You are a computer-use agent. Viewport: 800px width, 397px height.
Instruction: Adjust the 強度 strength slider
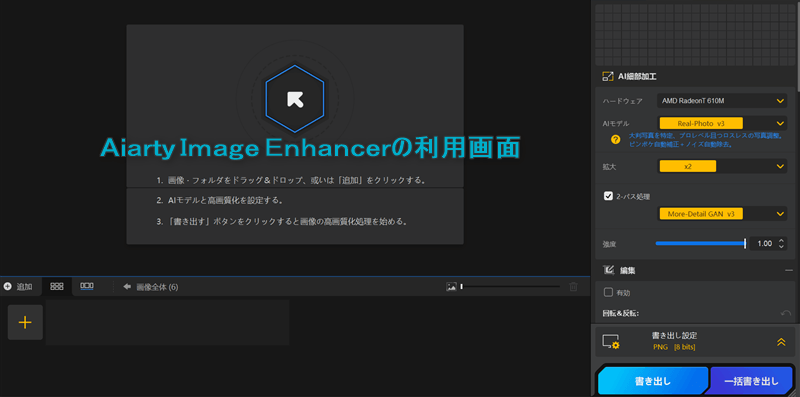[701, 243]
